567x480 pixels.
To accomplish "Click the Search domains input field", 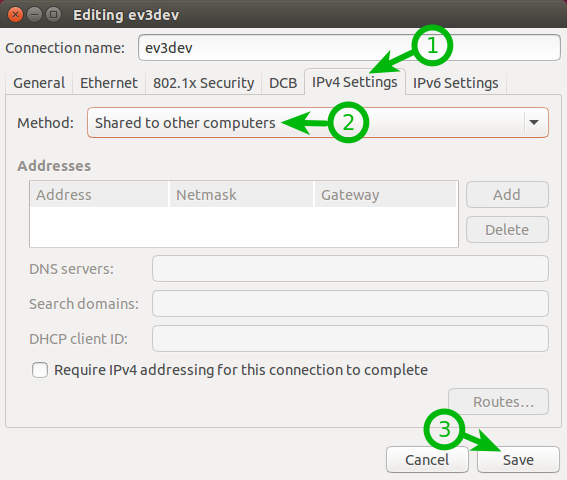I will [350, 303].
